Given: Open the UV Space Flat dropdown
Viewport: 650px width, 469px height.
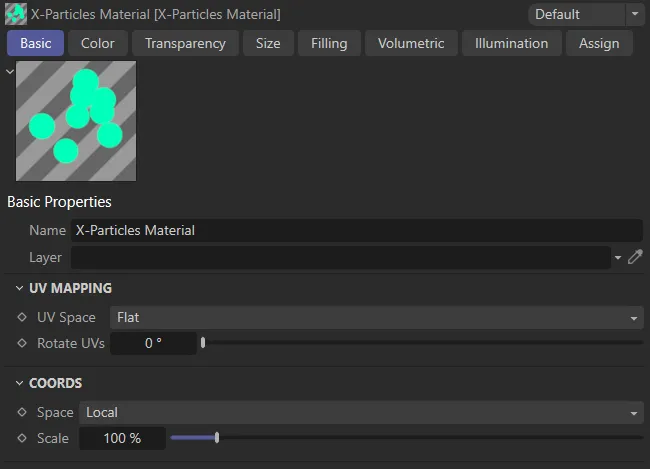Looking at the screenshot, I should coord(376,318).
